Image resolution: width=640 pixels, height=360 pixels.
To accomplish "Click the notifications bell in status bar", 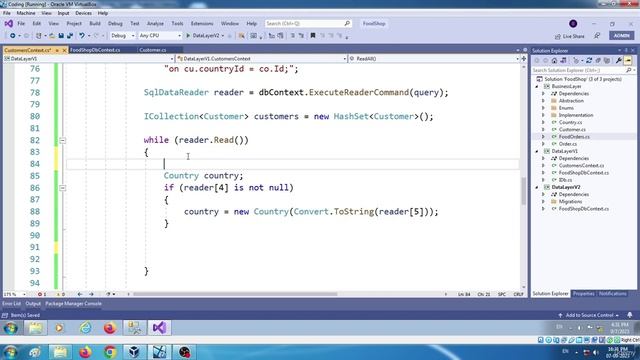I will coord(630,315).
